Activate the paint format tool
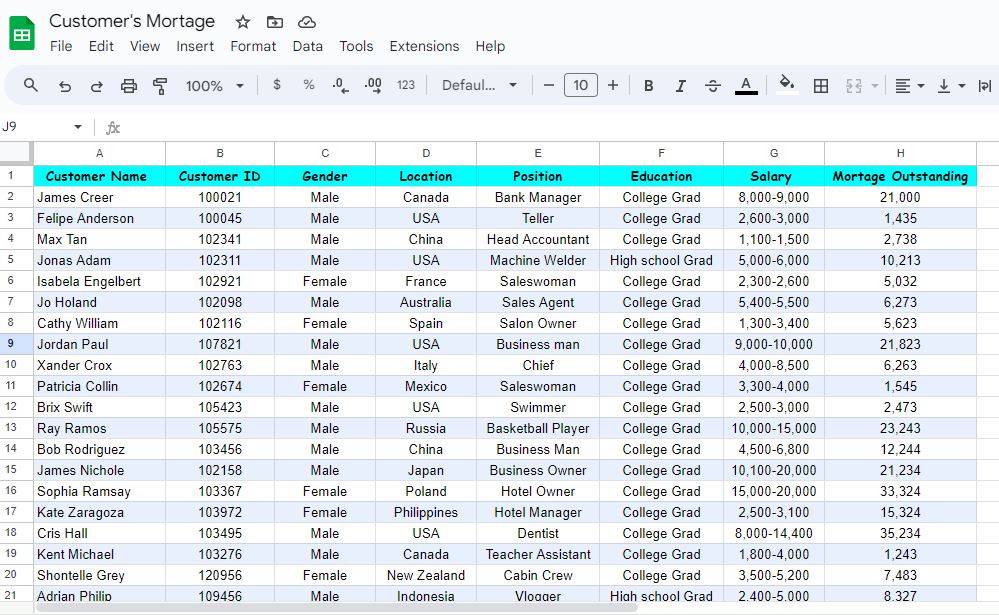The width and height of the screenshot is (999, 615). pos(160,85)
